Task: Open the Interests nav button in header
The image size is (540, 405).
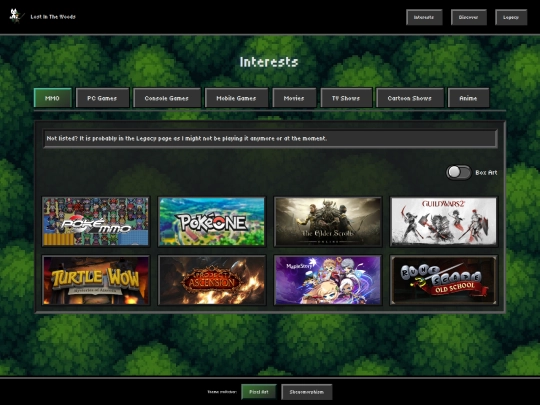Action: (424, 17)
